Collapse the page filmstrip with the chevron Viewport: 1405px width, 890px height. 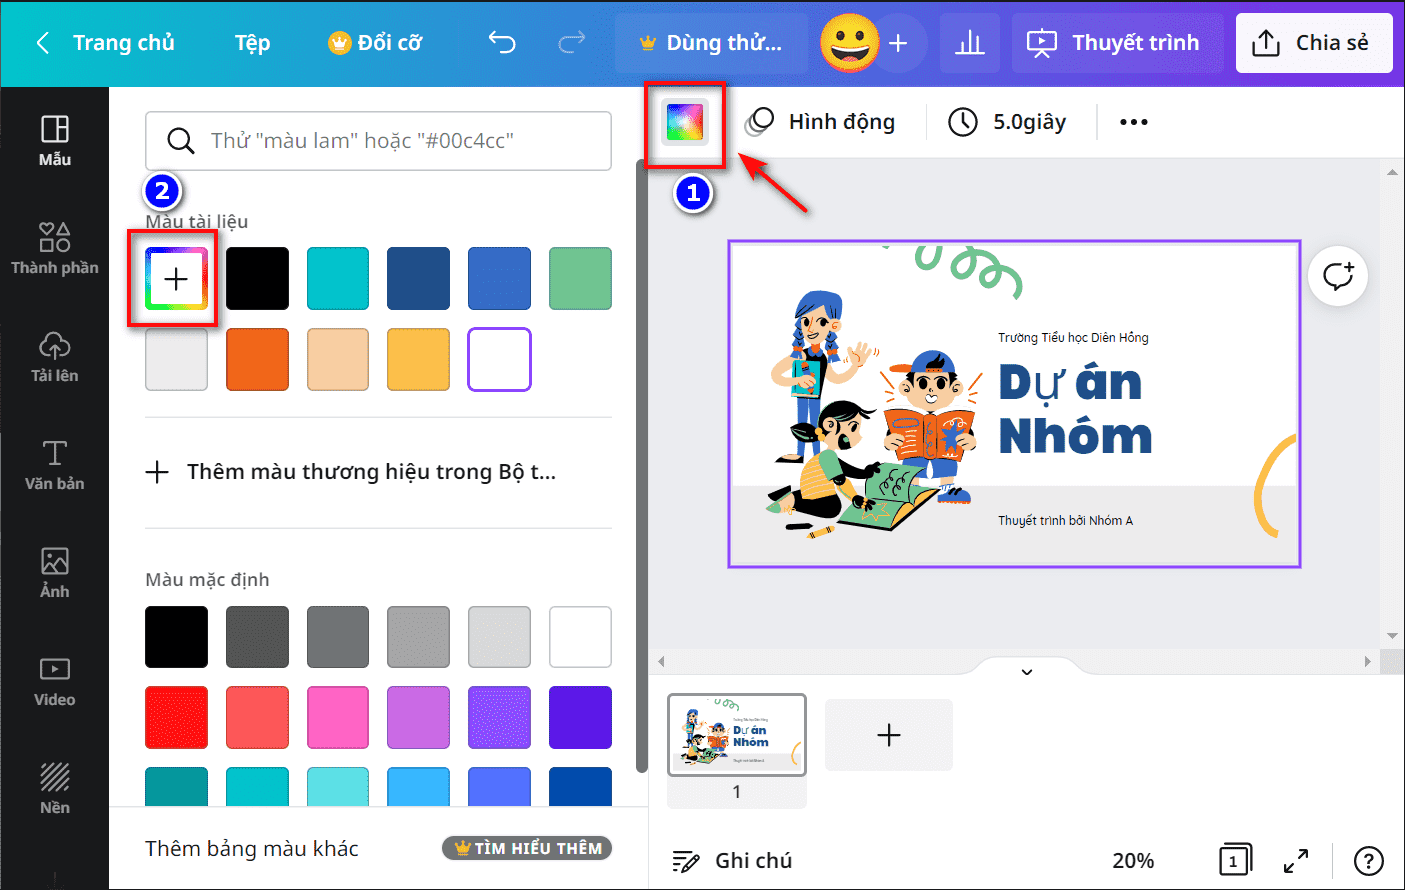[1026, 671]
